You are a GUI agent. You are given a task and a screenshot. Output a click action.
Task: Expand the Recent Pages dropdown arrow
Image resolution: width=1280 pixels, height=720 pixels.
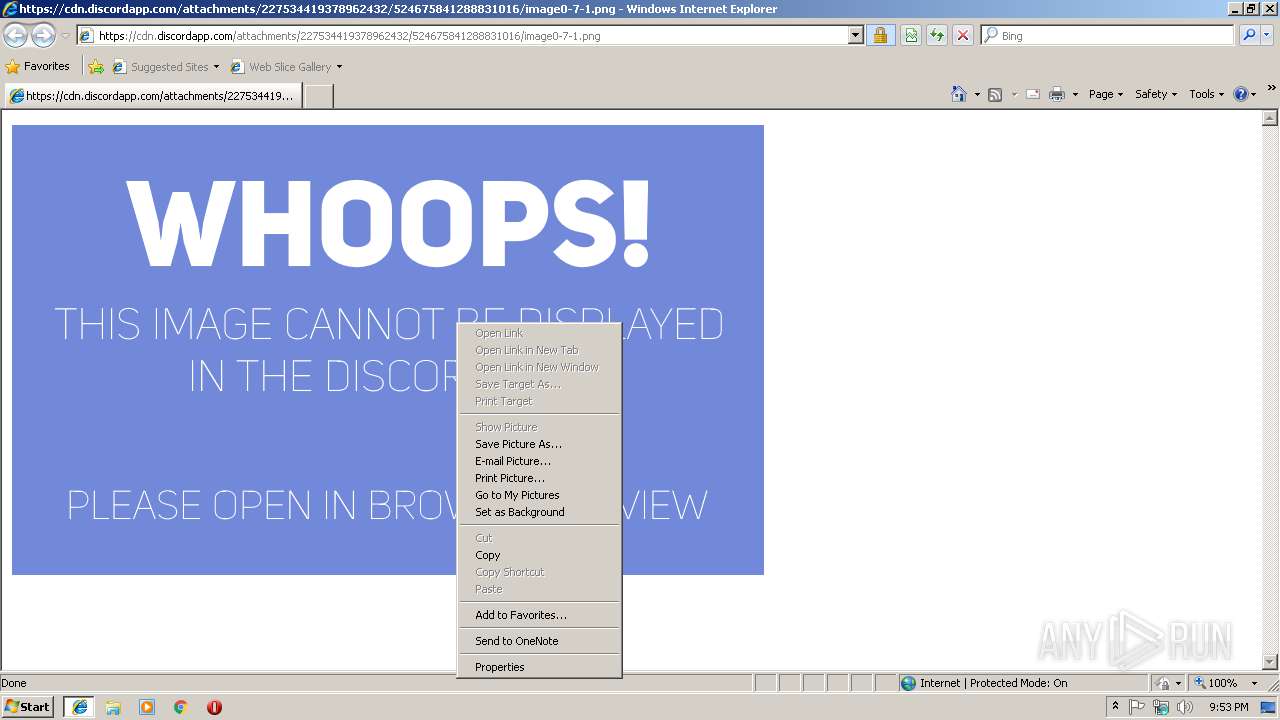click(65, 36)
